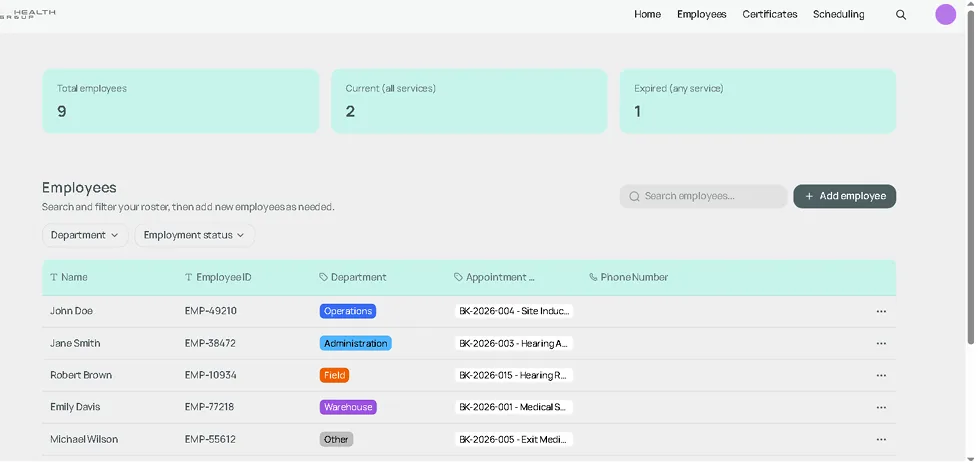978x465 pixels.
Task: Click employee ID EMP-10934
Action: [x=211, y=375]
